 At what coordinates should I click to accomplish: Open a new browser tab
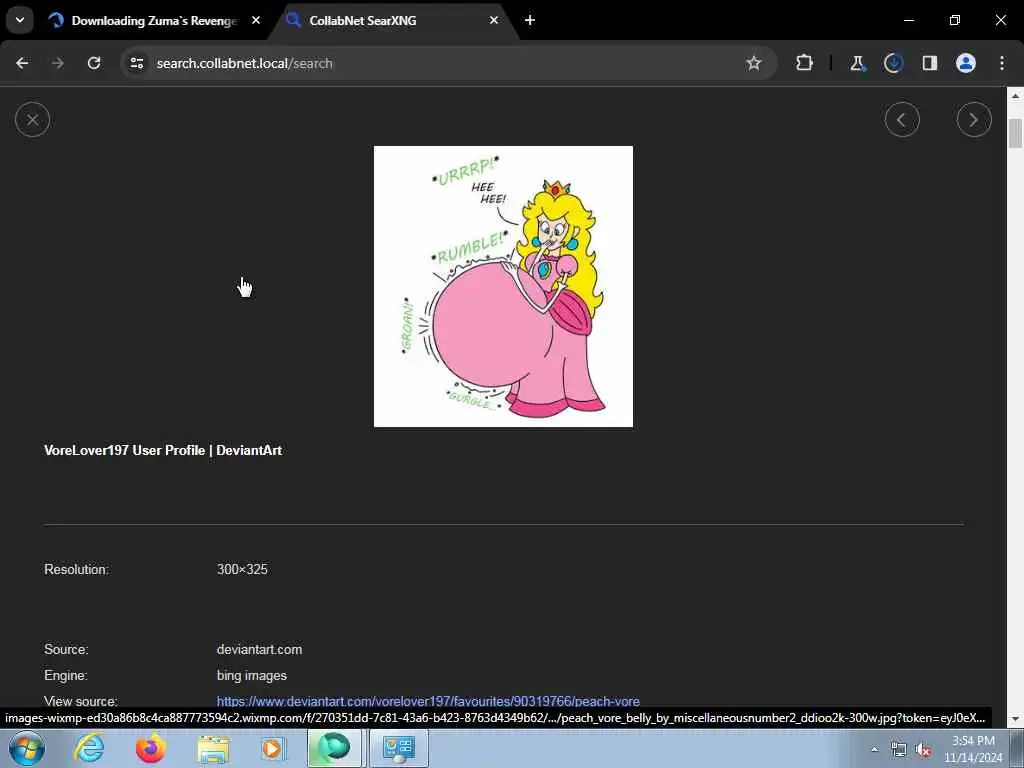530,20
